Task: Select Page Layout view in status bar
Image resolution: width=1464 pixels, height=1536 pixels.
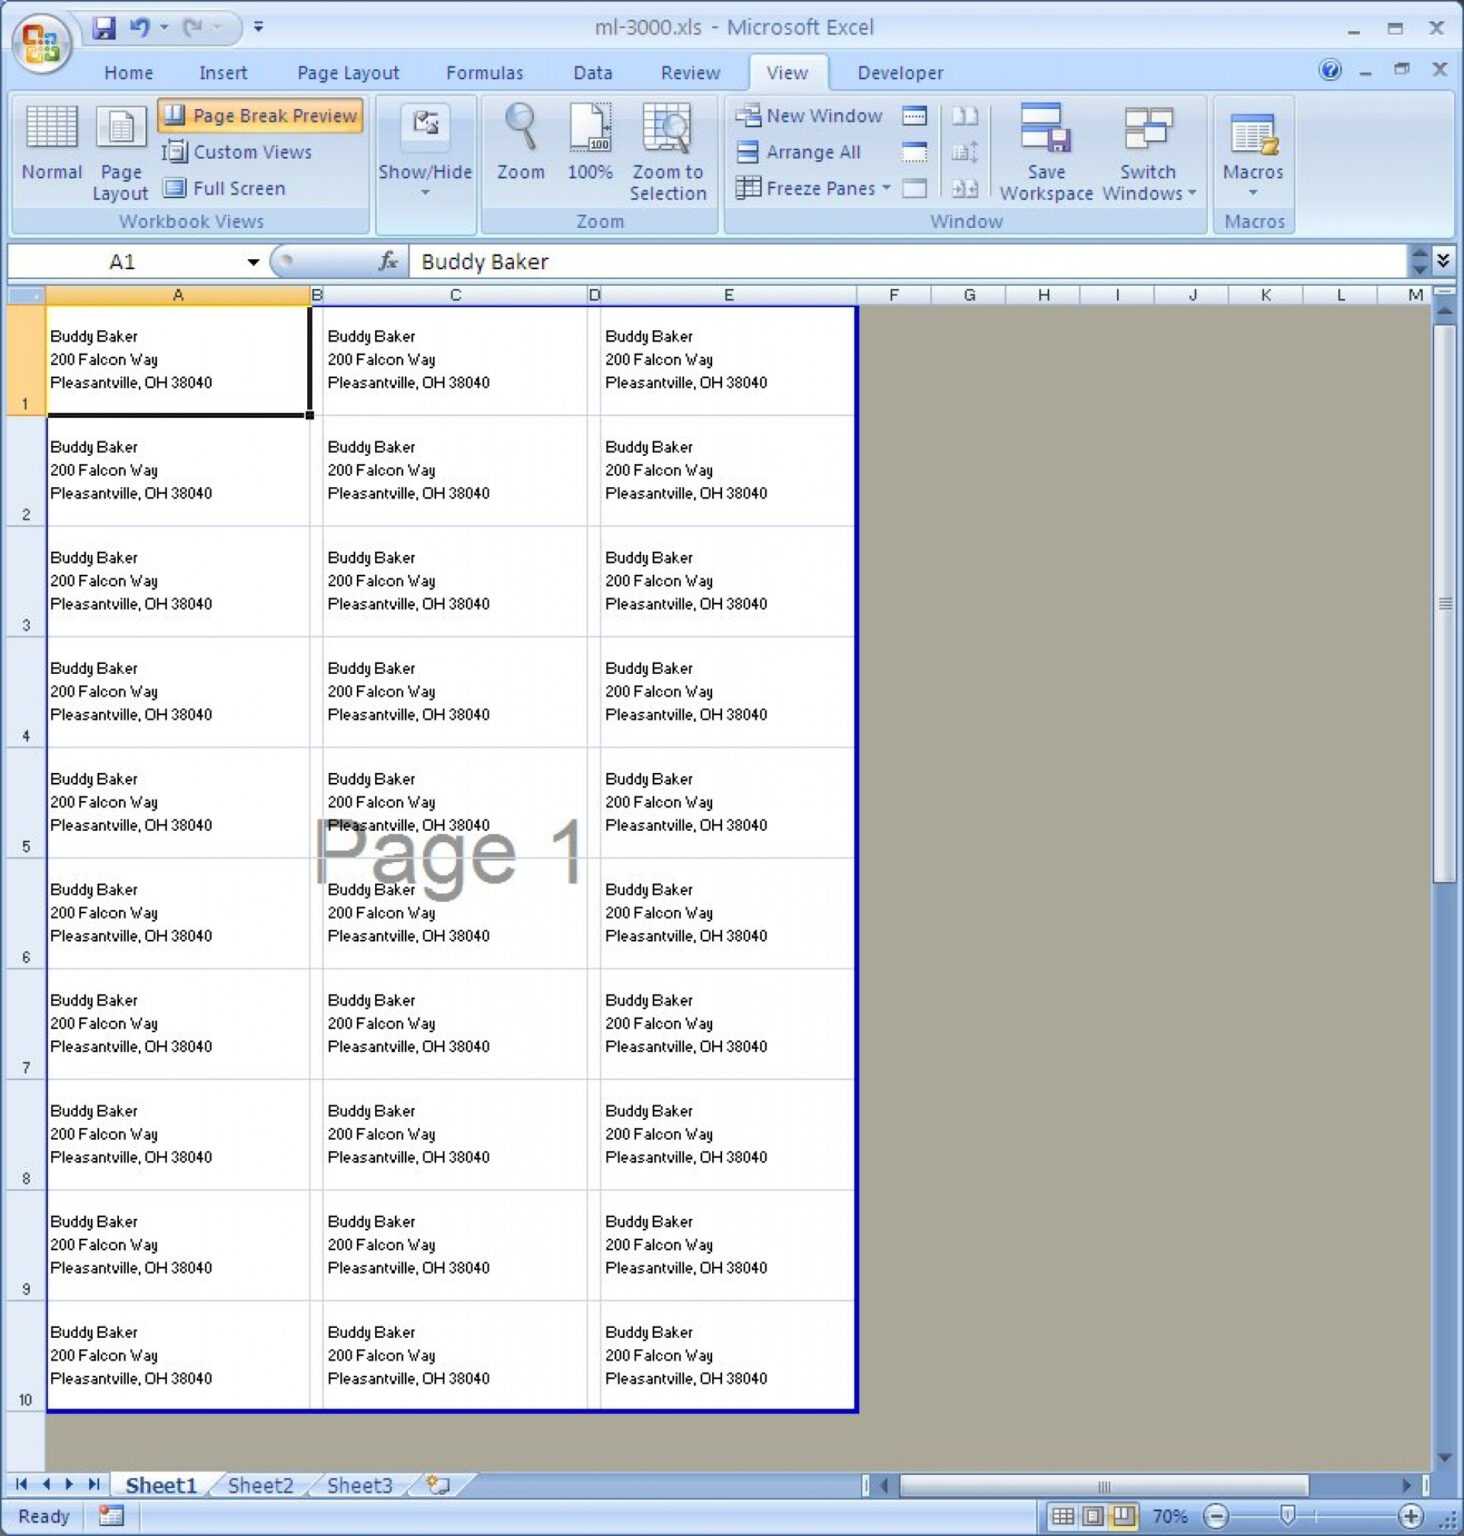Action: click(x=1090, y=1516)
